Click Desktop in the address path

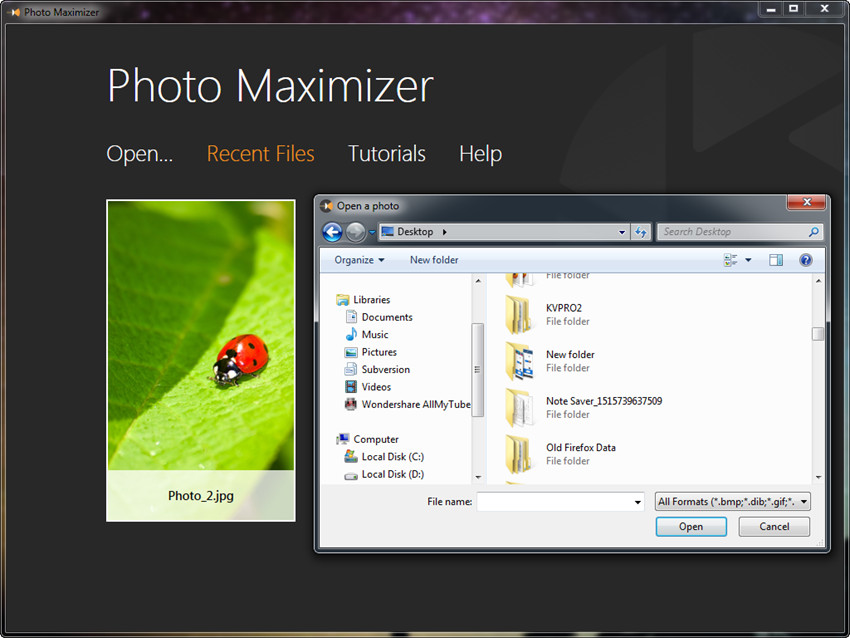click(415, 232)
